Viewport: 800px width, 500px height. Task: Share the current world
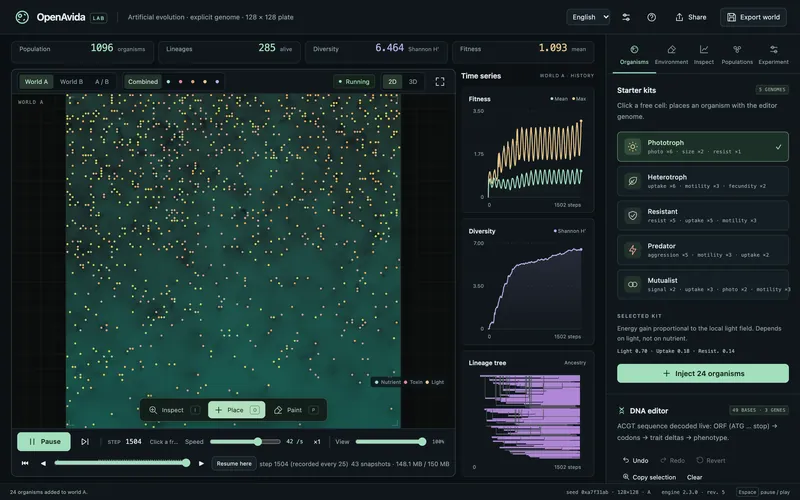click(691, 17)
